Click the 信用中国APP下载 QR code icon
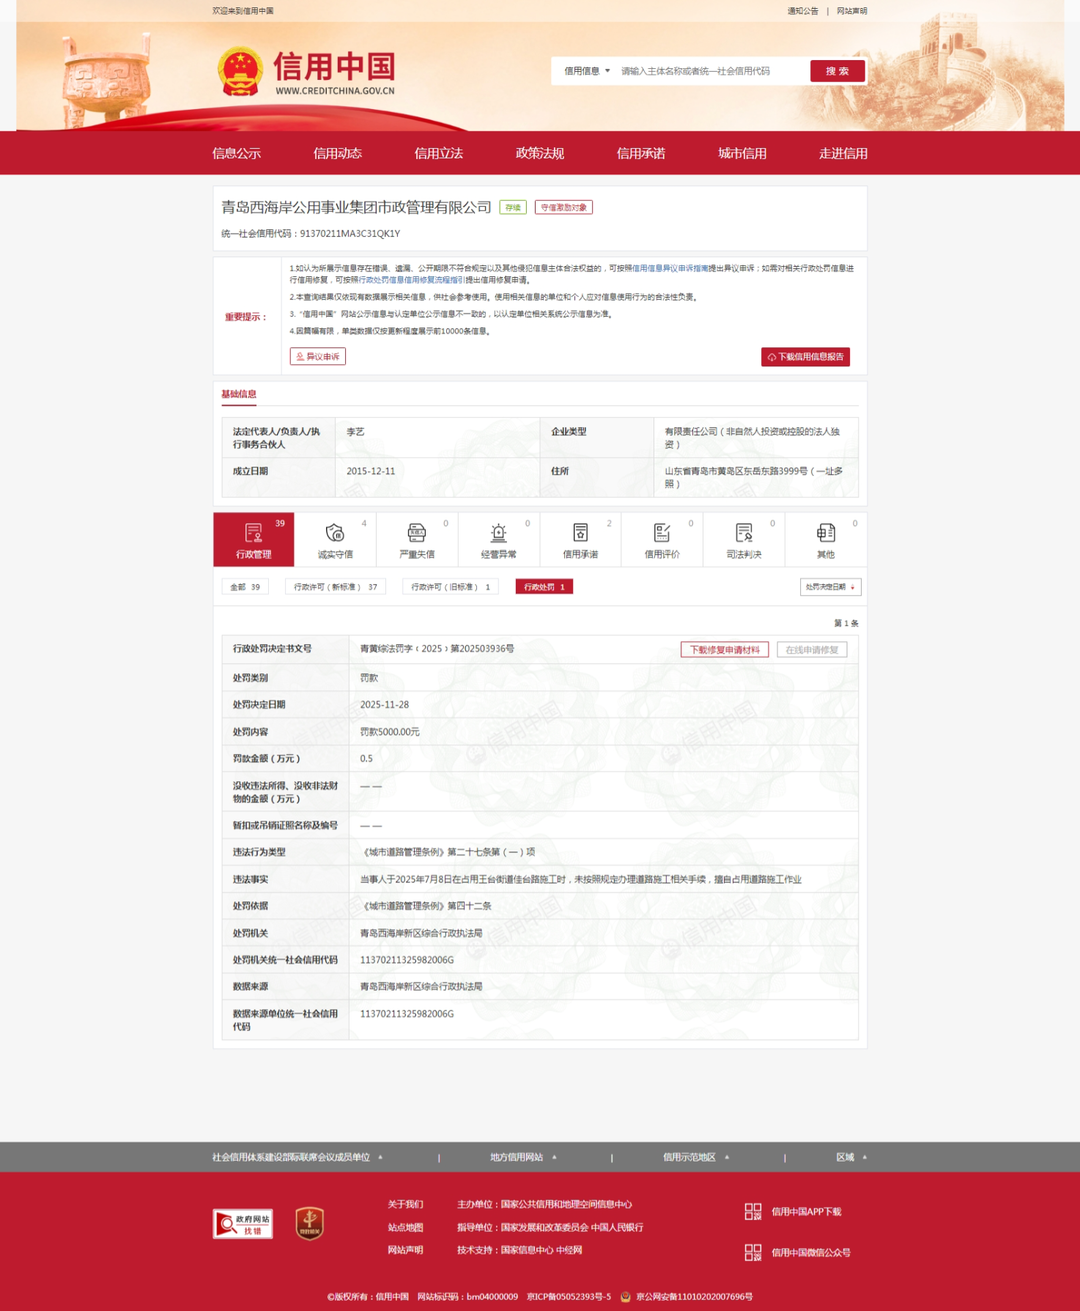 (753, 1211)
